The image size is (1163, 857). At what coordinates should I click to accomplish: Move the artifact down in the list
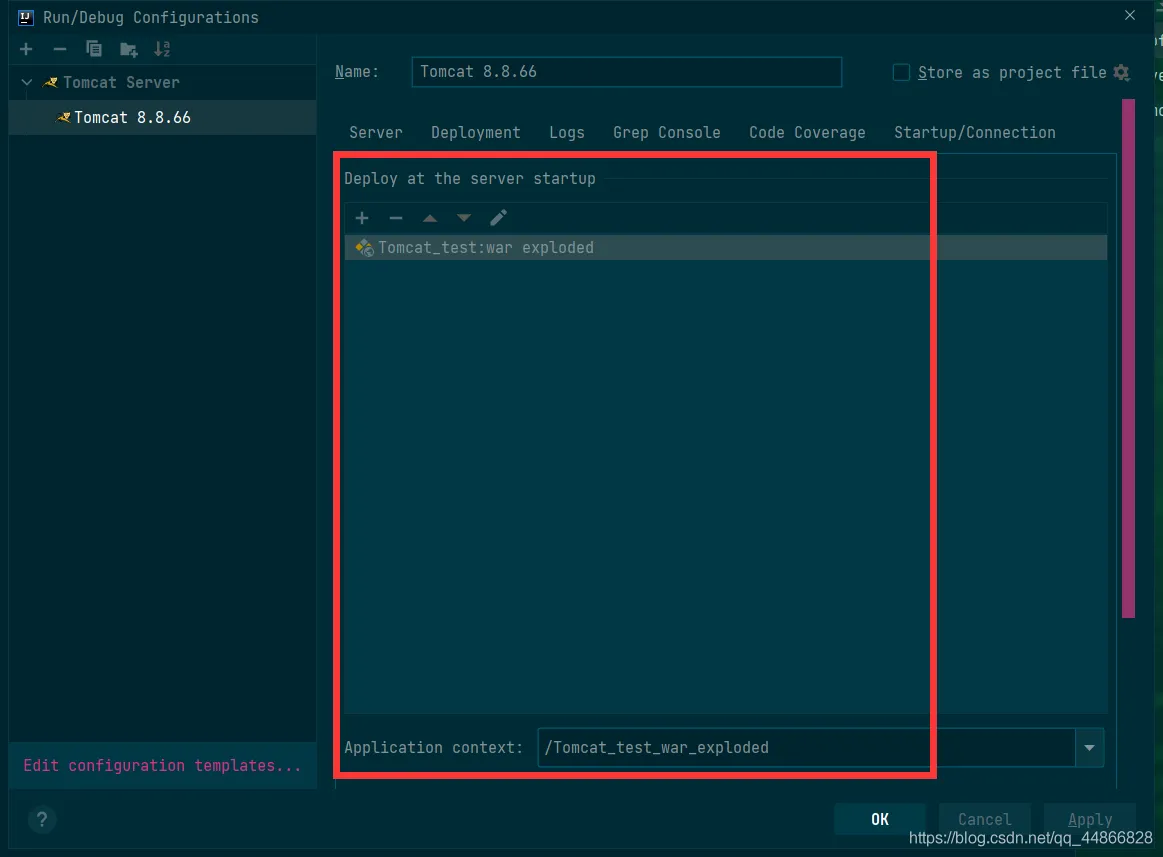[x=464, y=218]
